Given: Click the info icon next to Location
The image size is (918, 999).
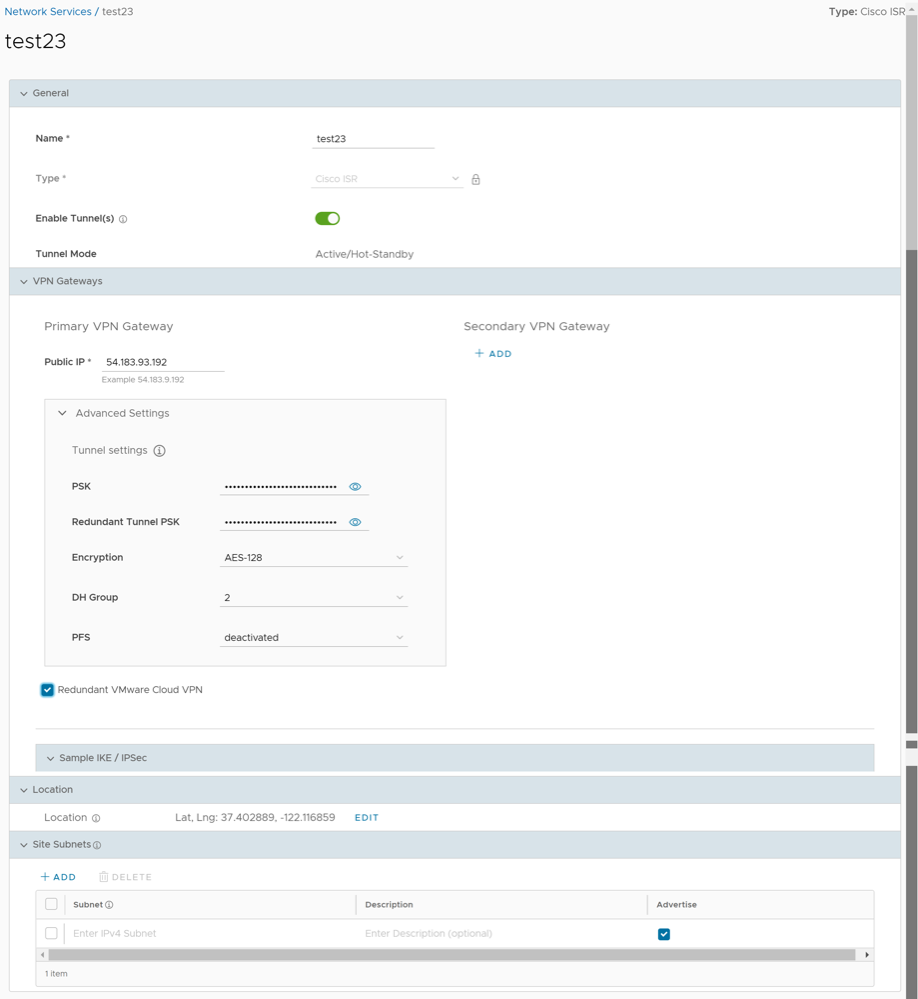Looking at the screenshot, I should [x=96, y=818].
